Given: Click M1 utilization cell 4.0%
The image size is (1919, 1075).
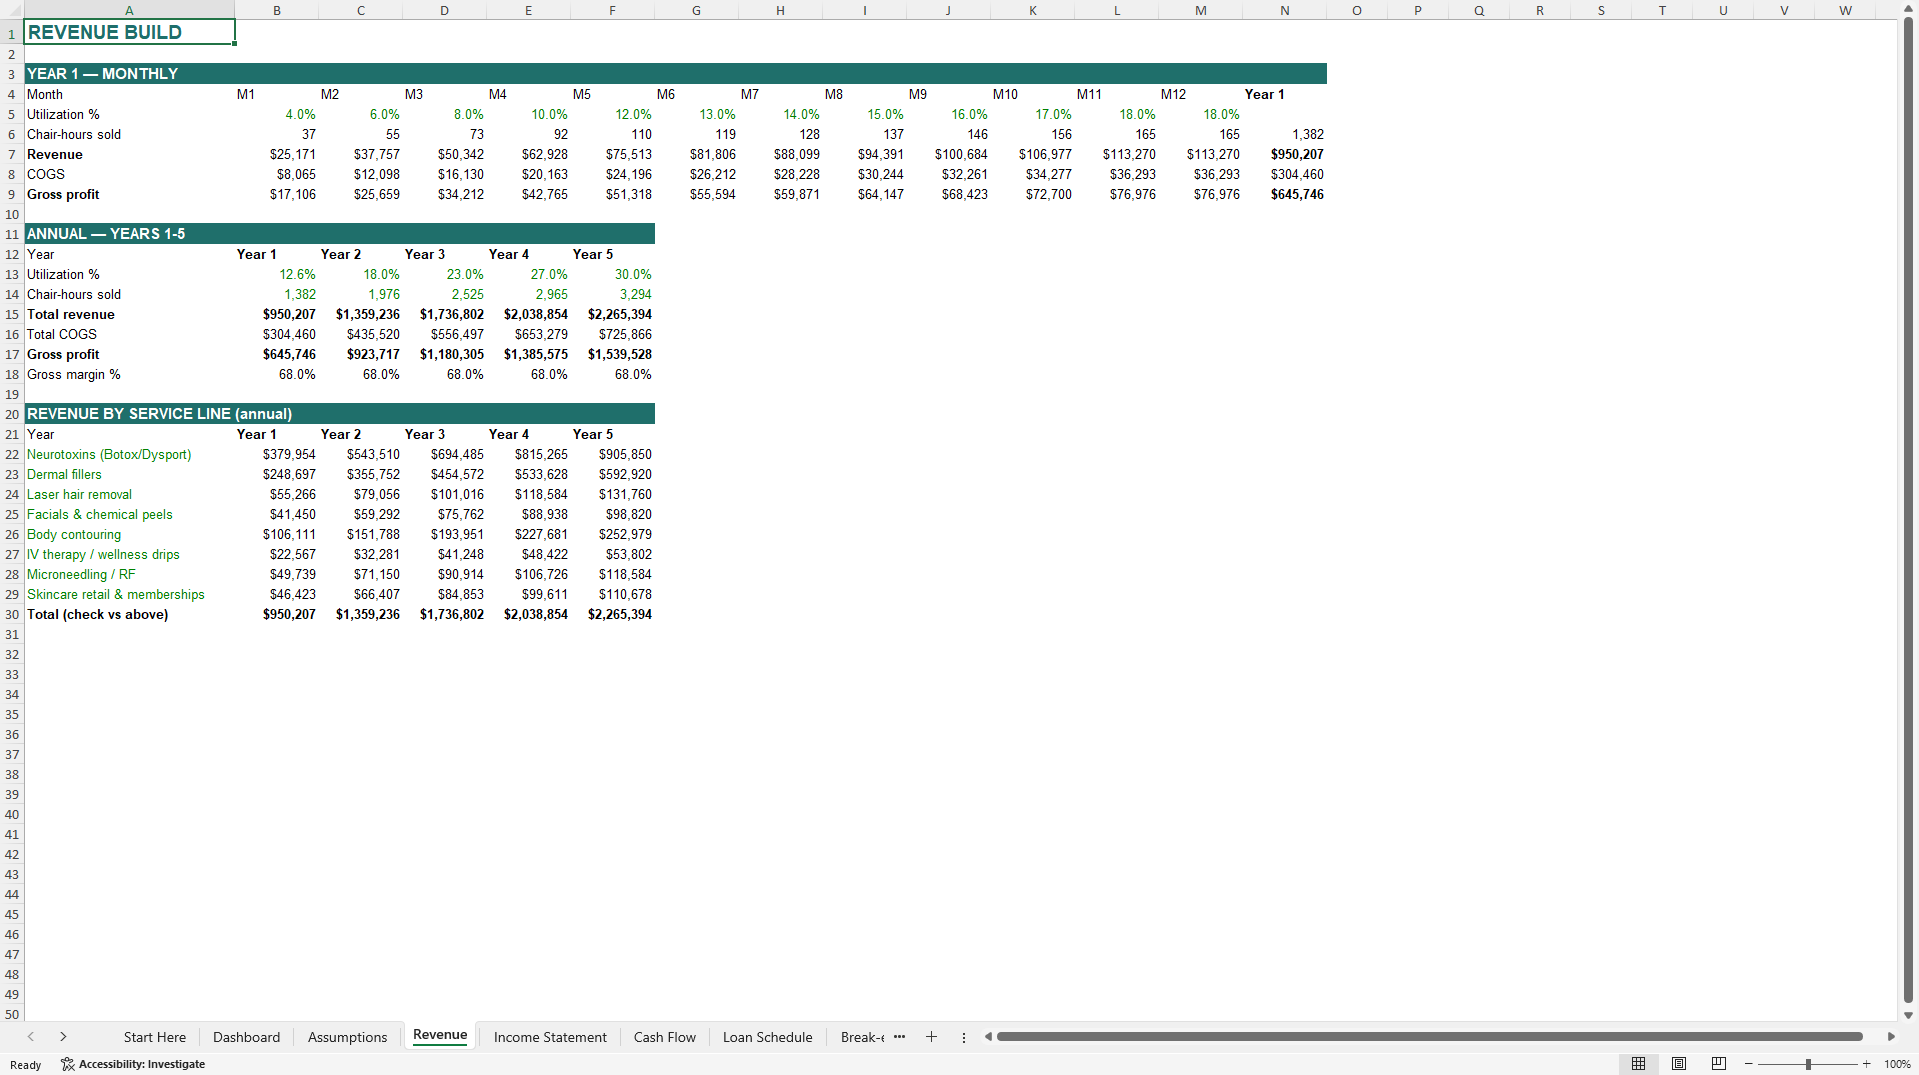Looking at the screenshot, I should click(277, 114).
